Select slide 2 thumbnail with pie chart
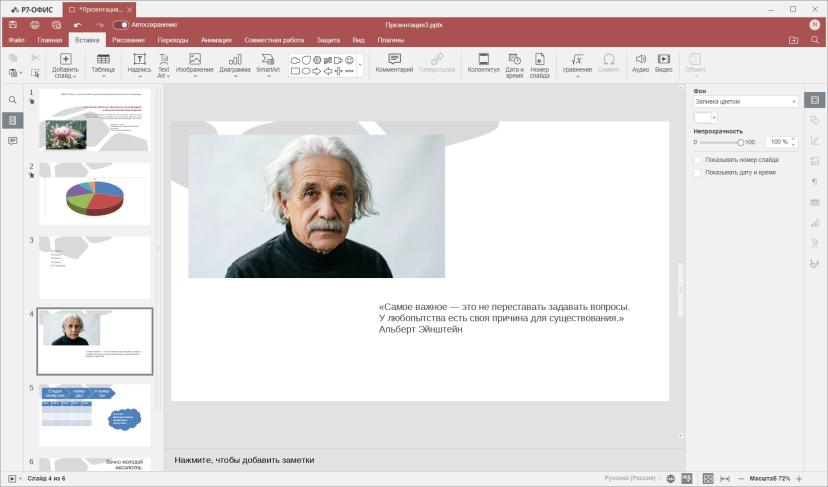This screenshot has width=828, height=487. click(95, 194)
